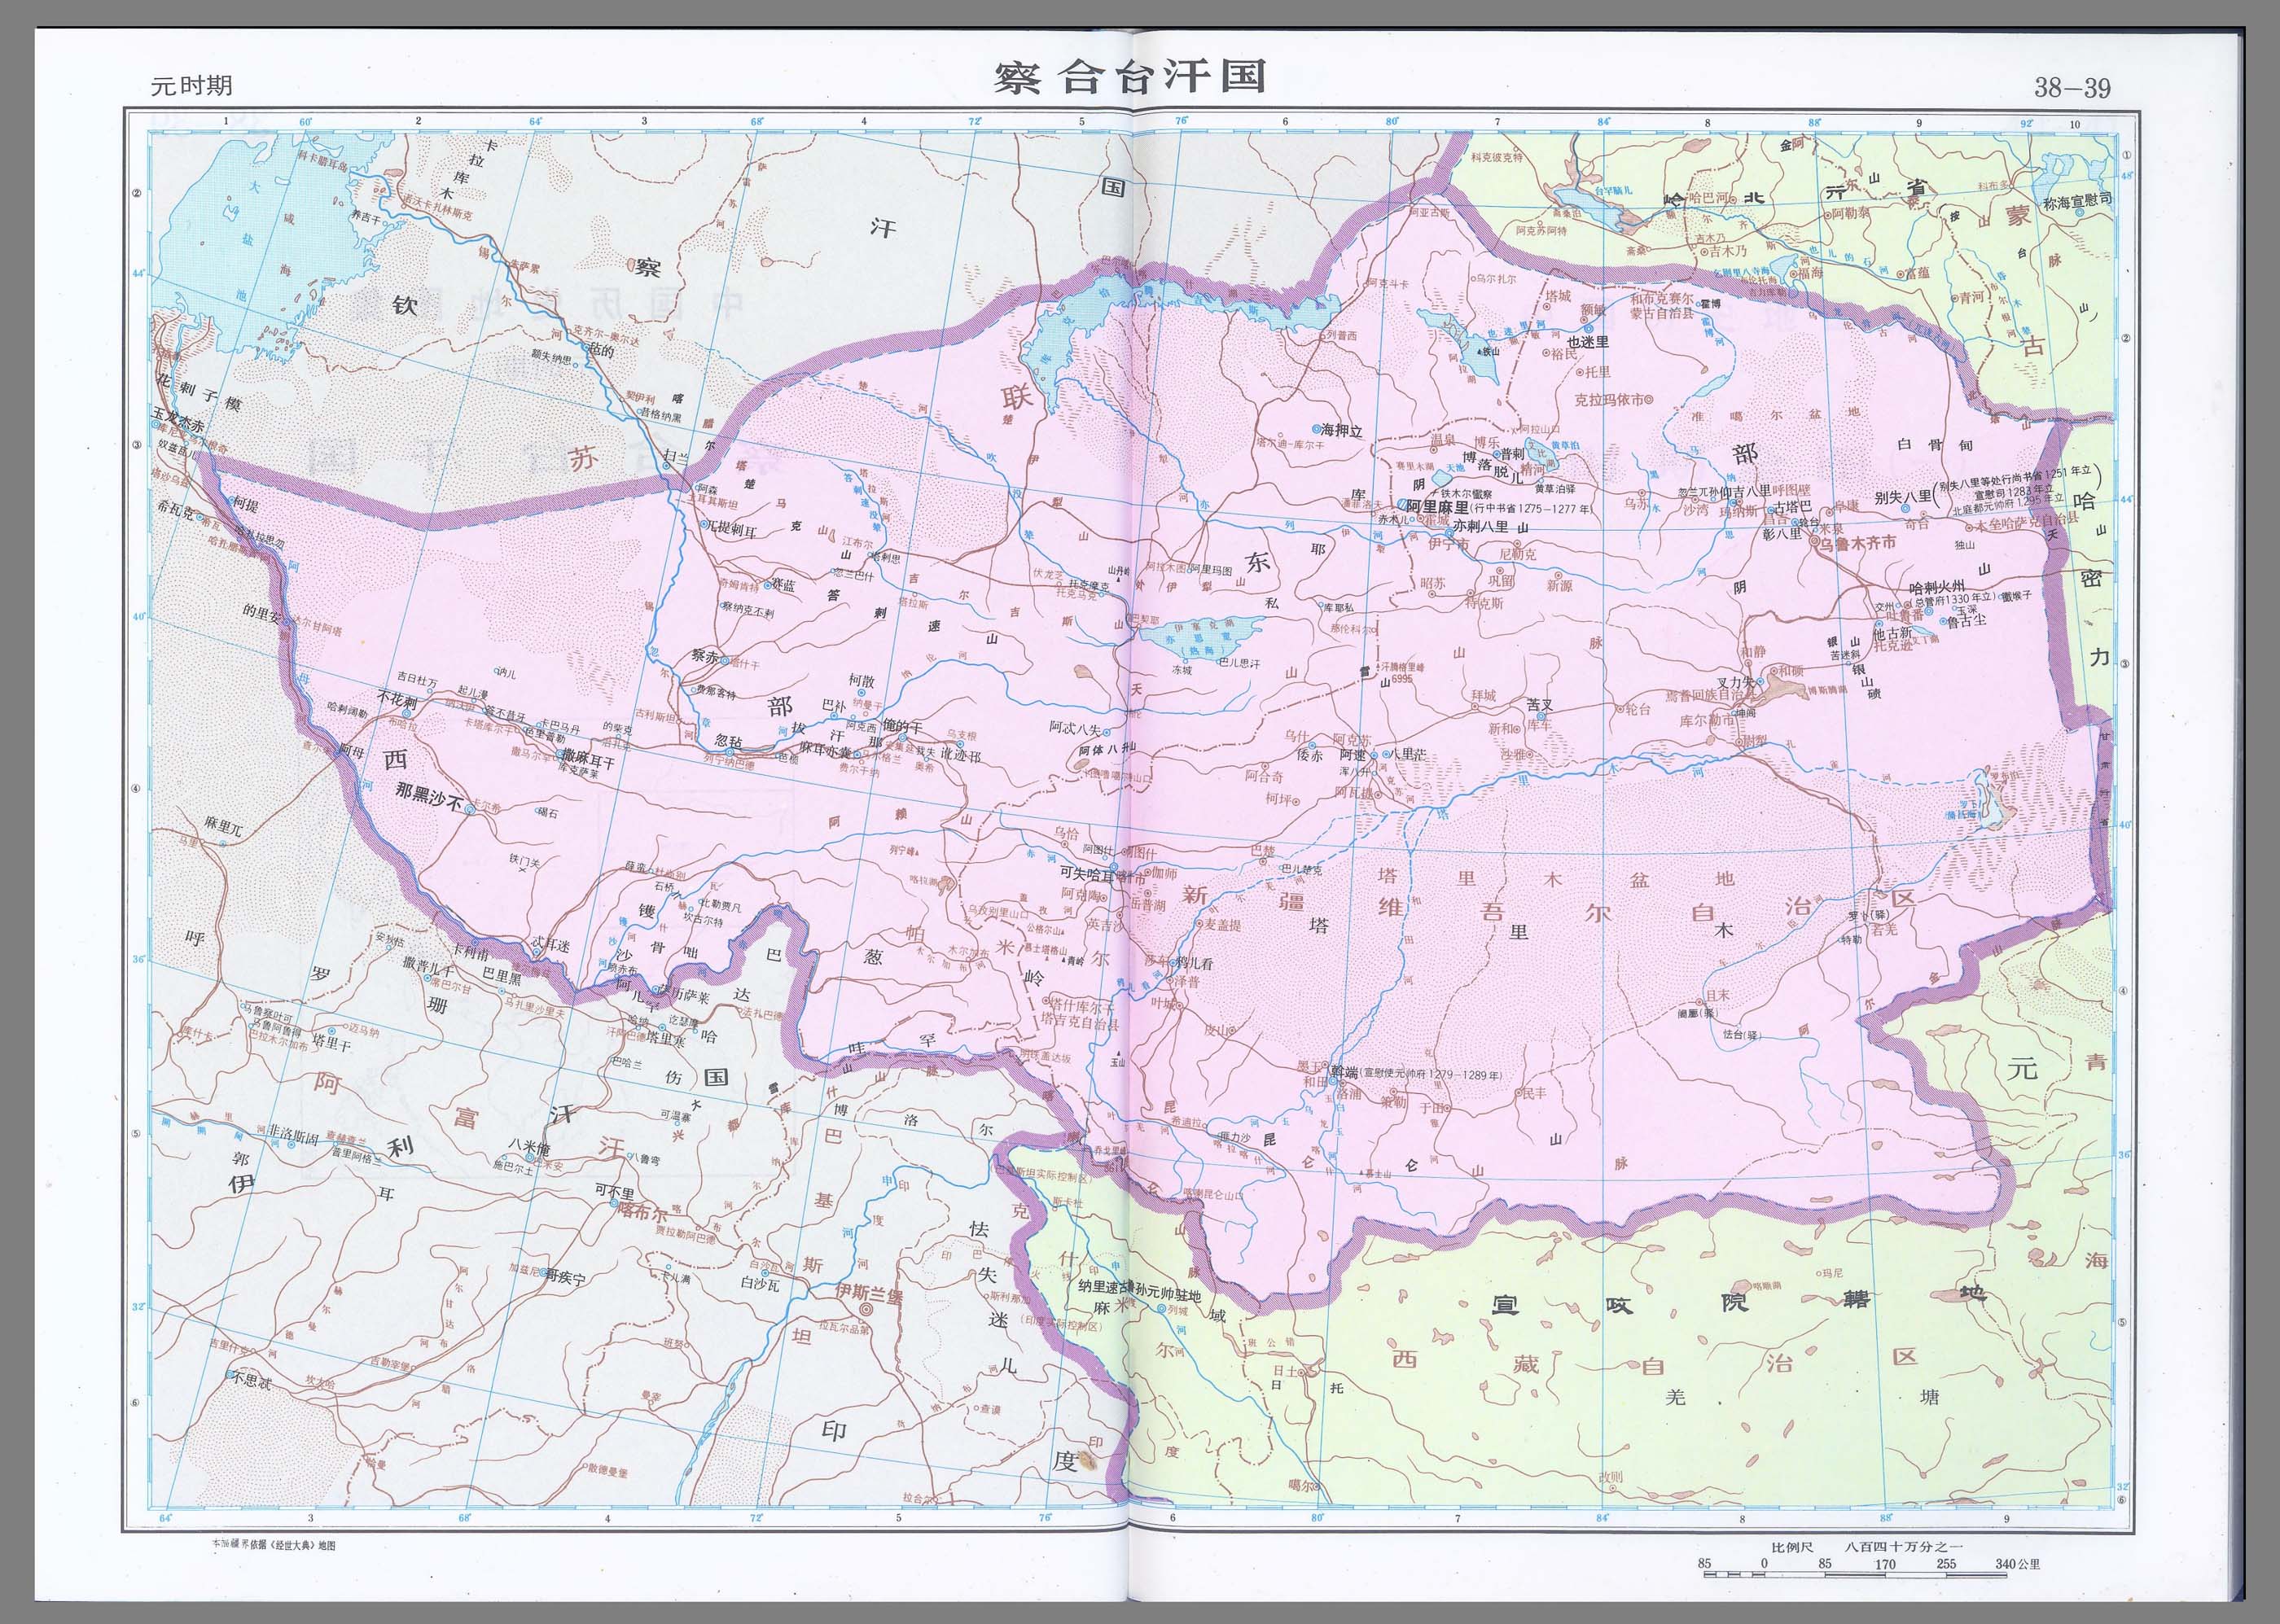Click the 那黑沙不 city marker
Screen dimensions: 2280x1624
pos(470,811)
